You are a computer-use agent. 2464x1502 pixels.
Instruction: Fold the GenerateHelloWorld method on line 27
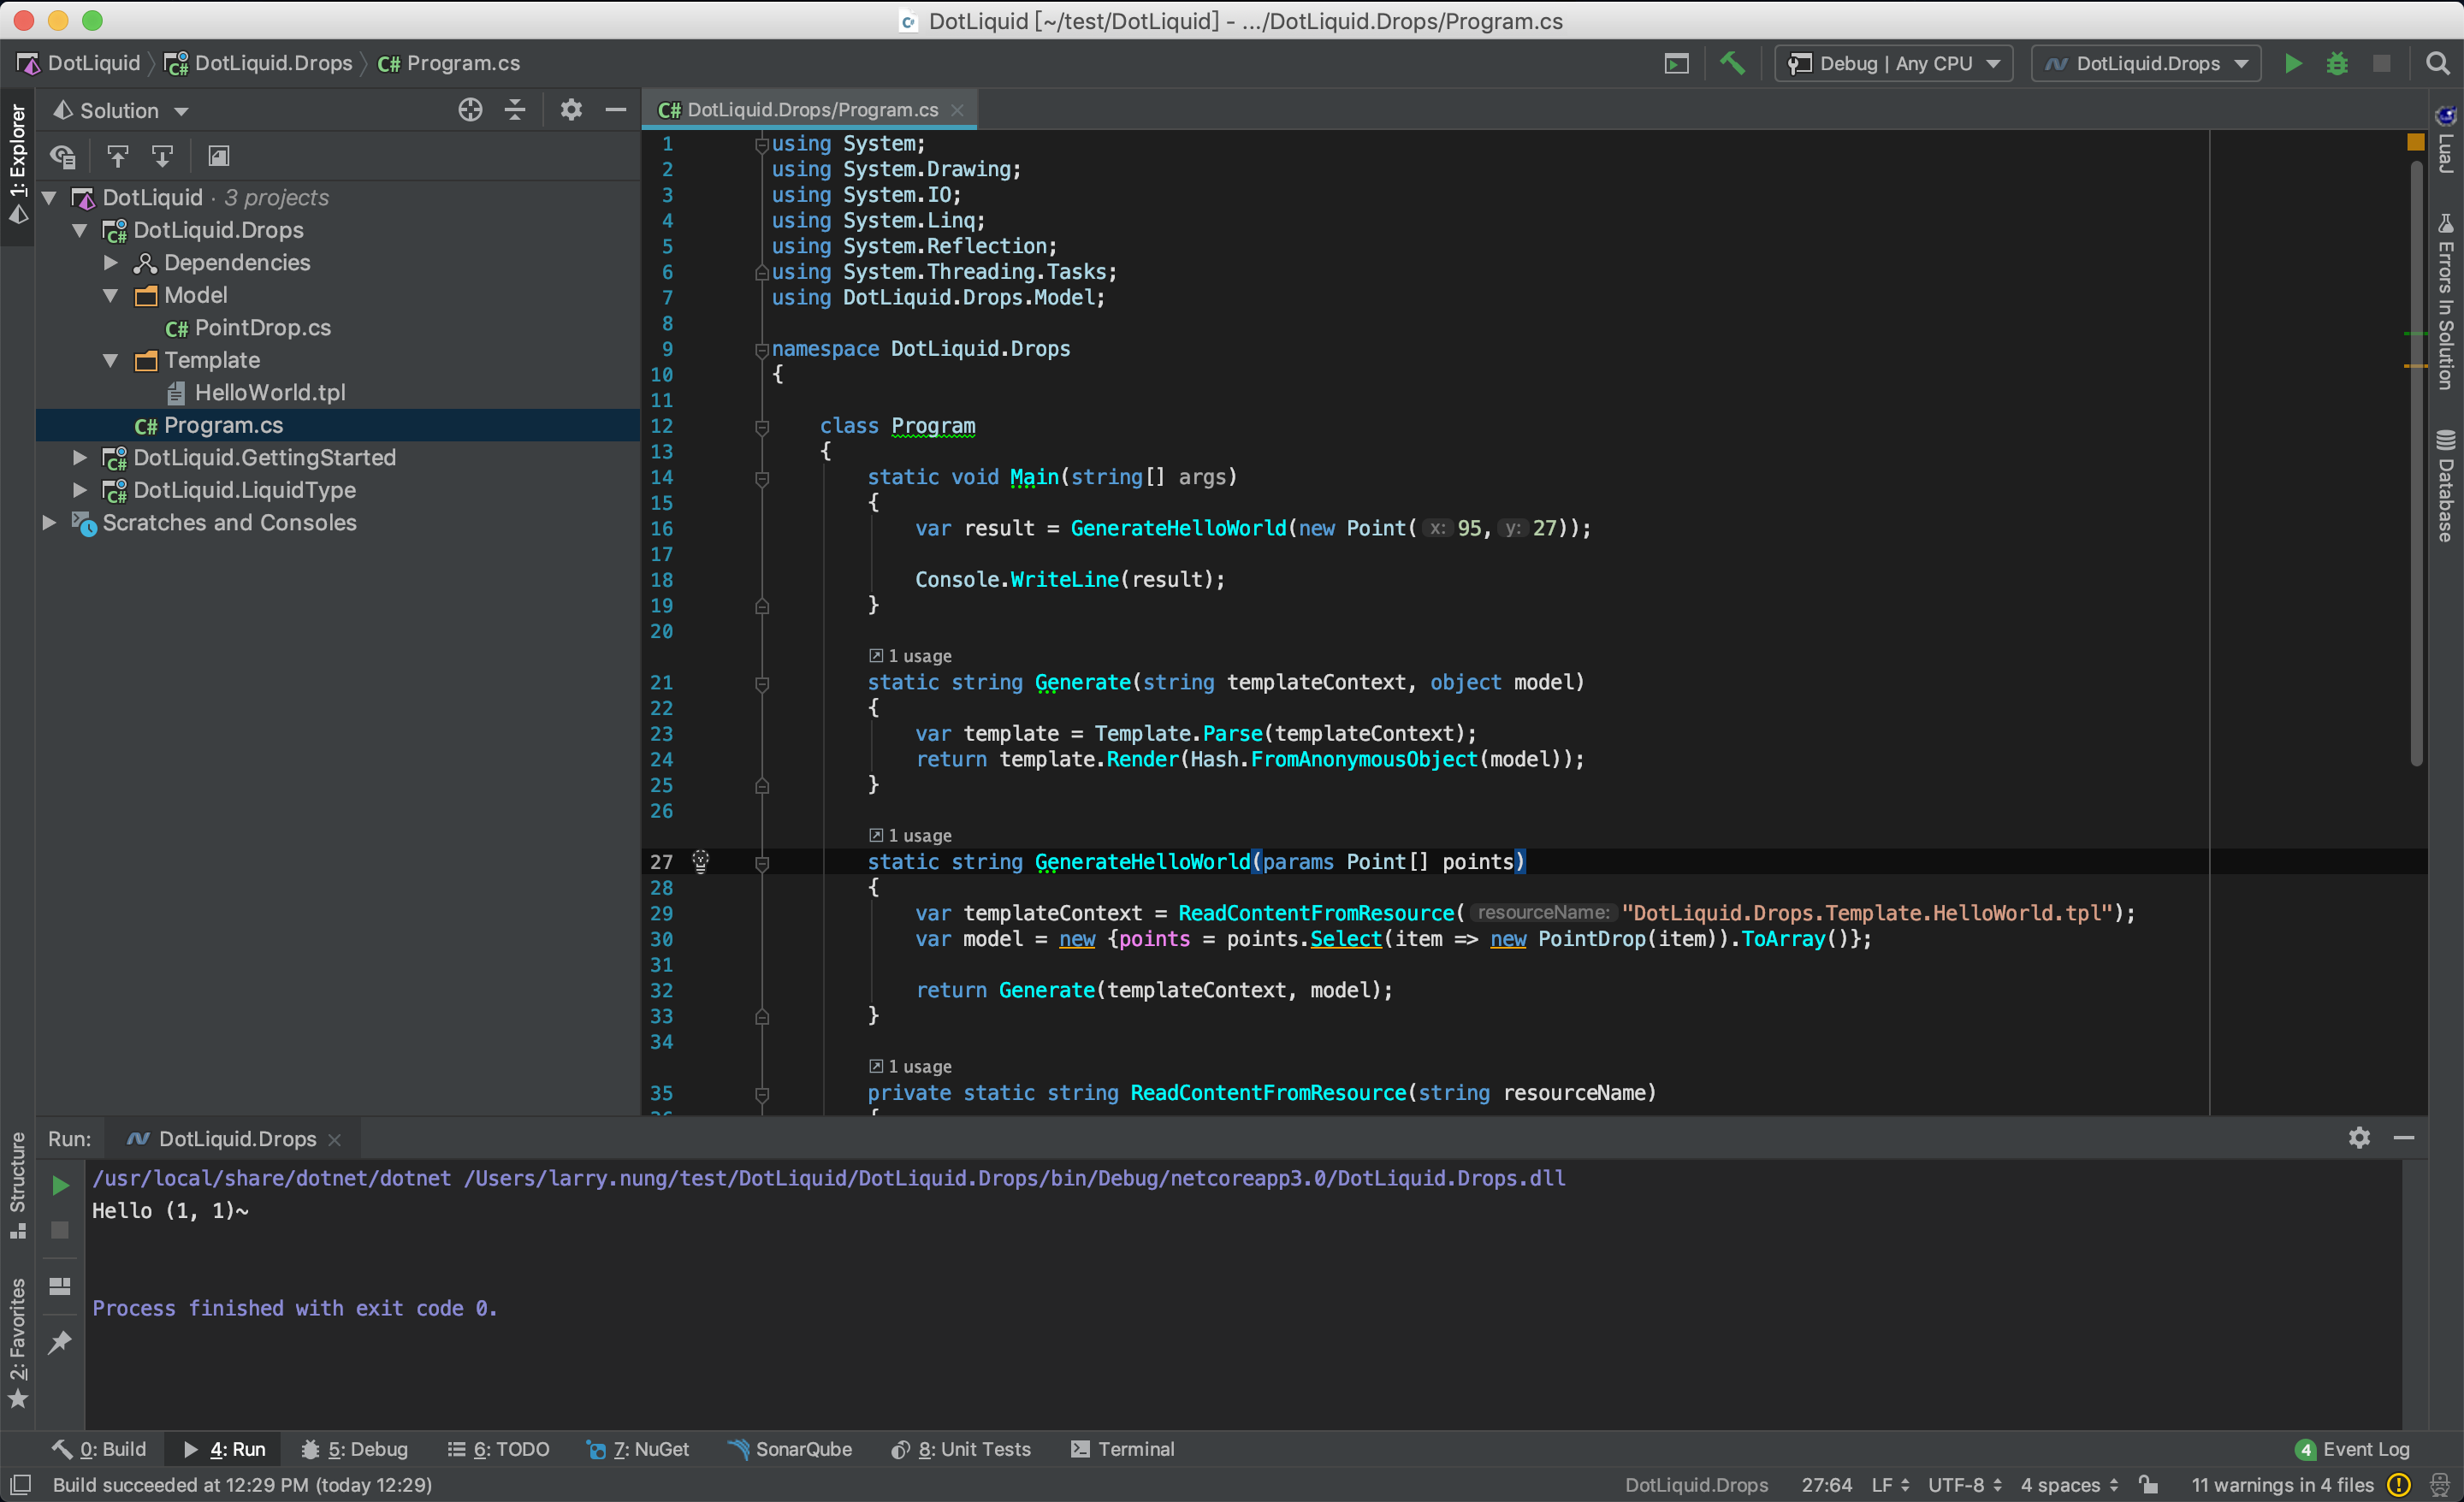click(x=762, y=862)
